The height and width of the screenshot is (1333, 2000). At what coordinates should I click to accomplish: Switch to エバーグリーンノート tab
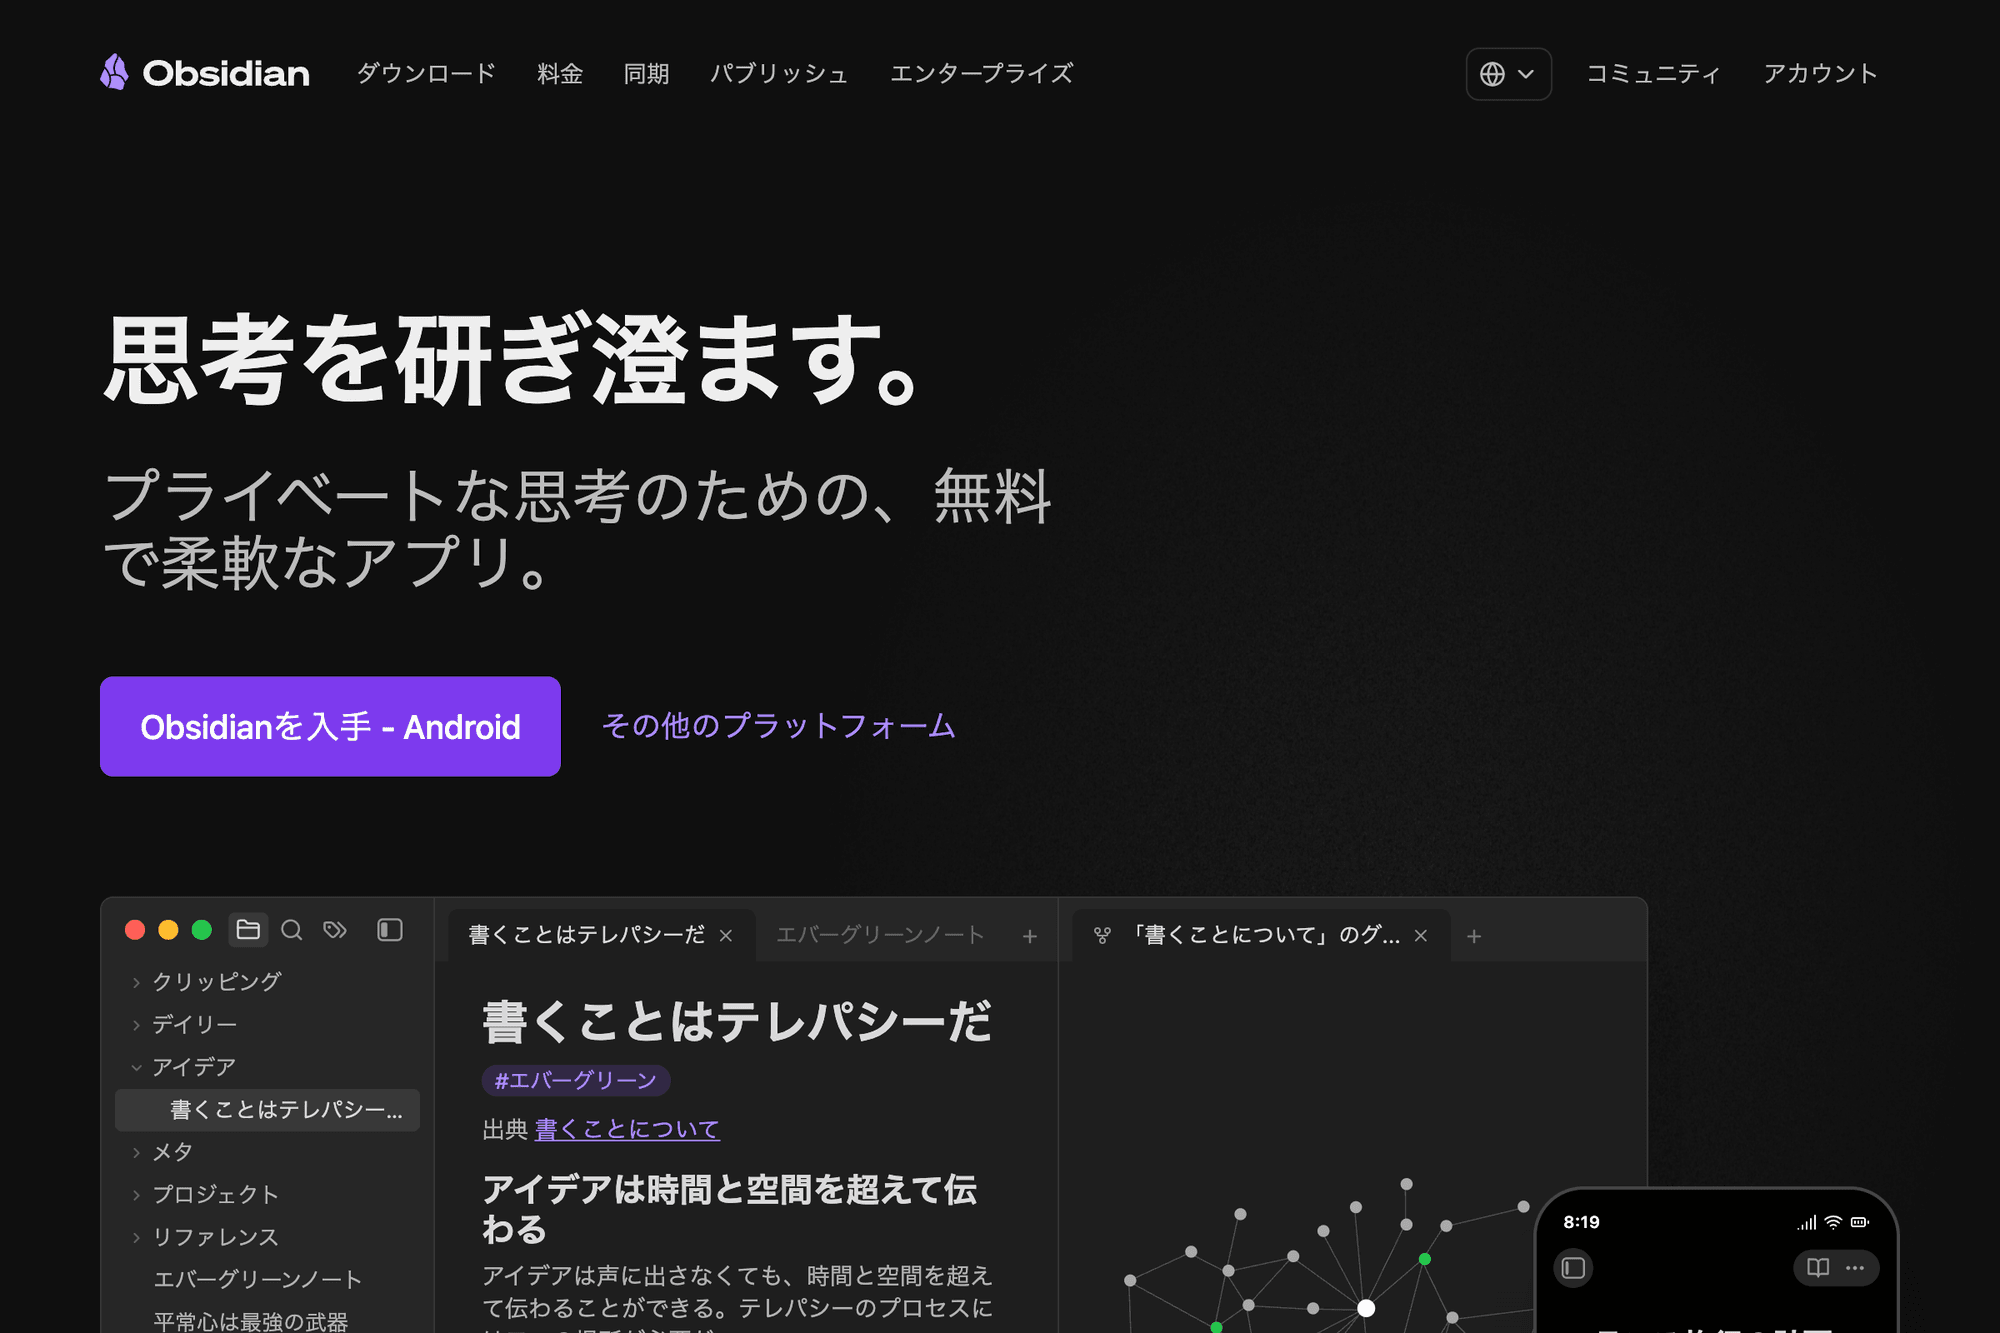(880, 935)
